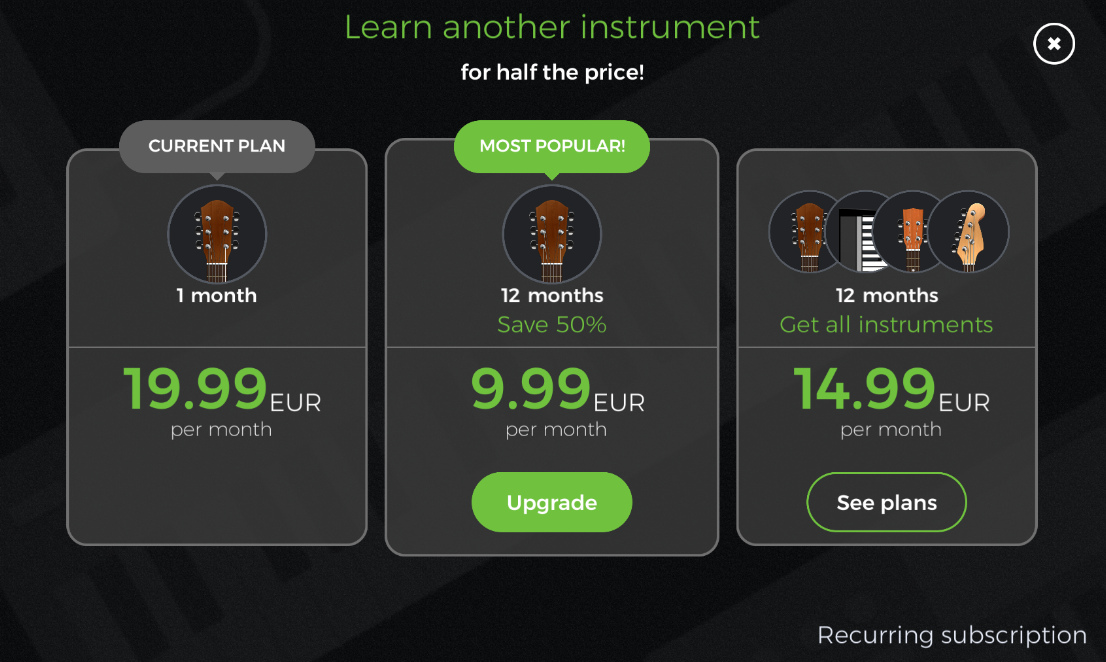Click the Get all instruments label

point(886,324)
